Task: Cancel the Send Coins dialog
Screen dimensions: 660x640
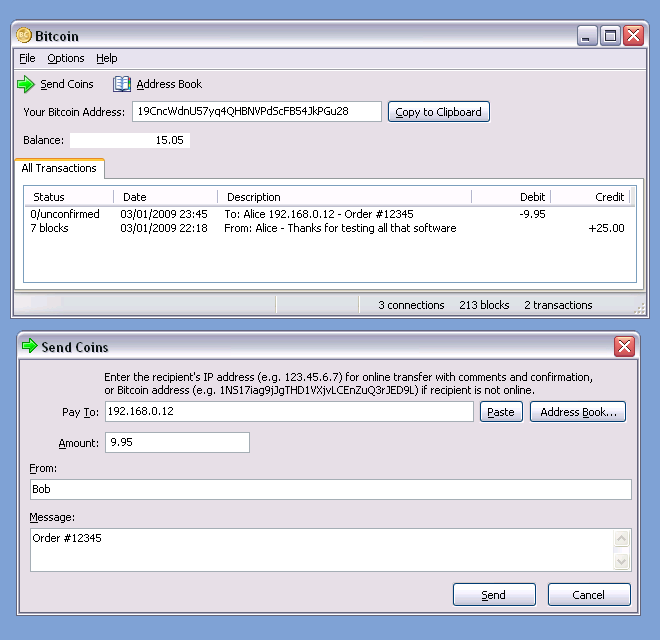Action: coord(589,595)
